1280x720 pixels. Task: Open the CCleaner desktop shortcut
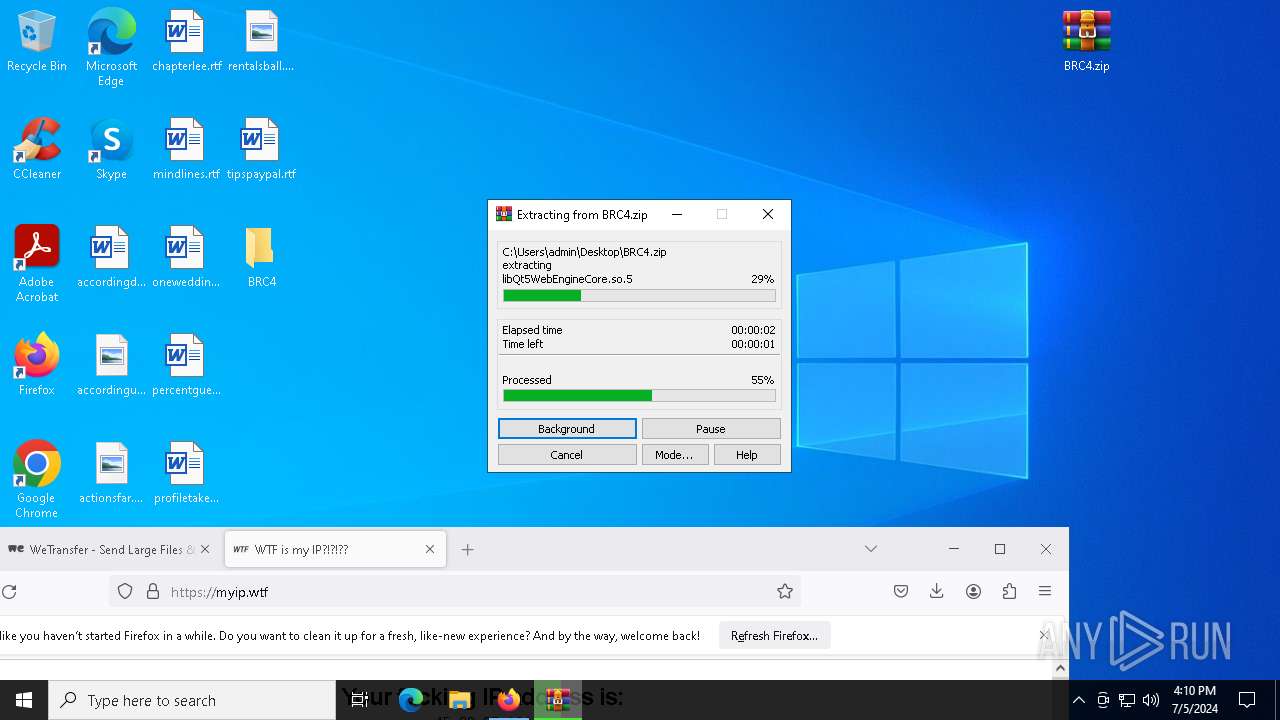[x=37, y=150]
